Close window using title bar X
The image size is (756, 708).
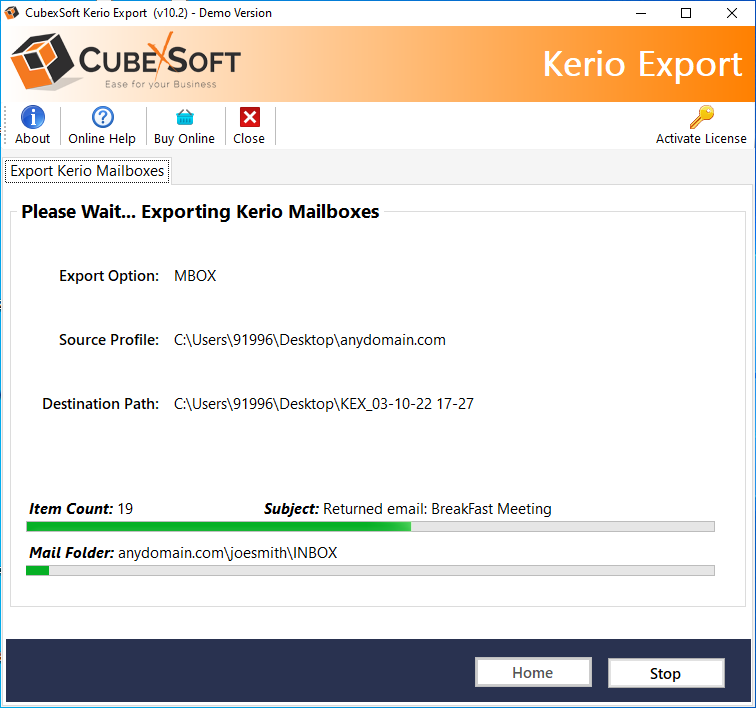pyautogui.click(x=731, y=13)
